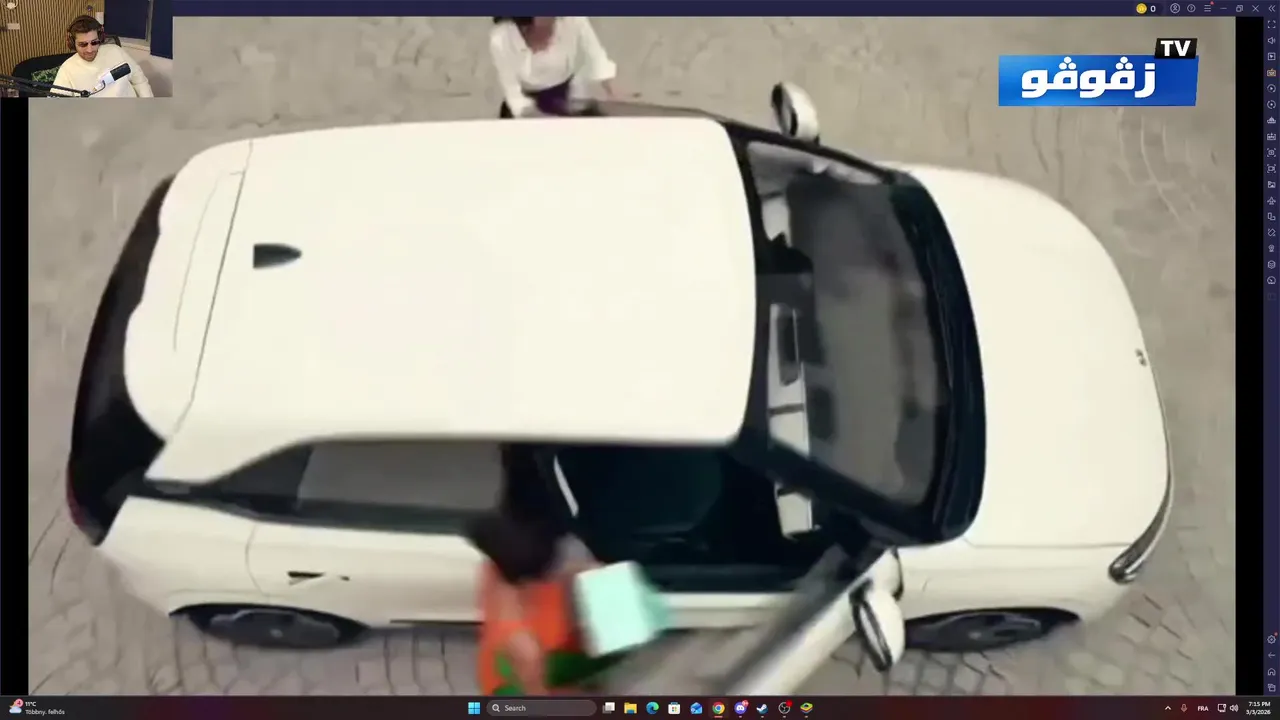1280x720 pixels.
Task: Click the taskbar Search box
Action: click(541, 708)
